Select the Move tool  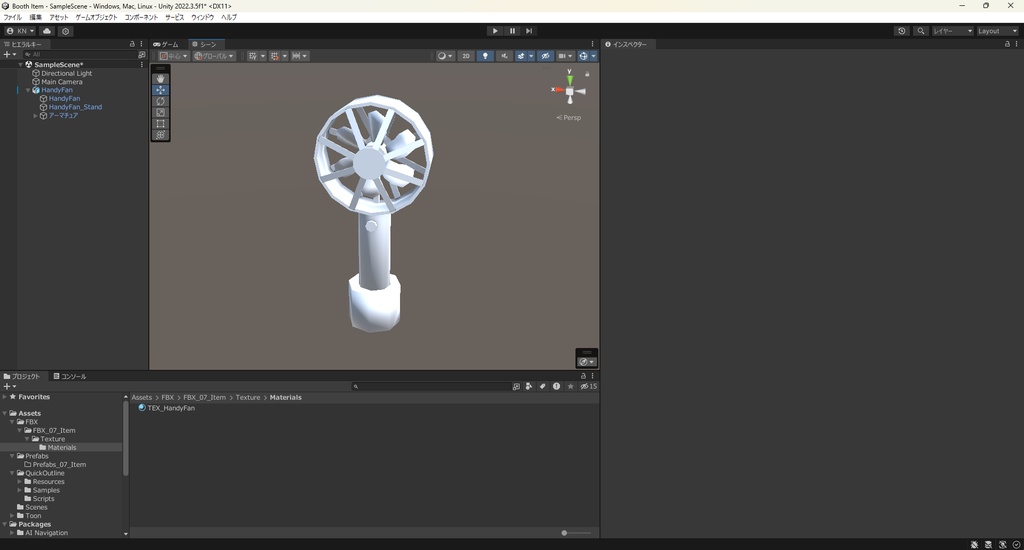click(x=160, y=89)
